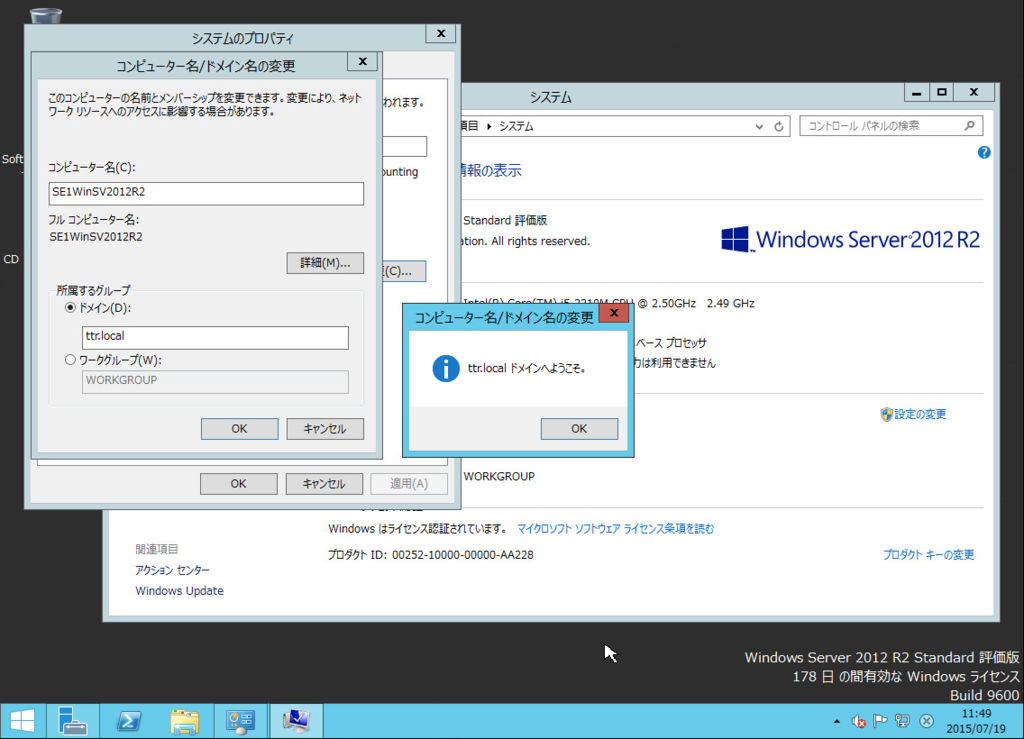Open Server Manager from the taskbar

(72, 721)
